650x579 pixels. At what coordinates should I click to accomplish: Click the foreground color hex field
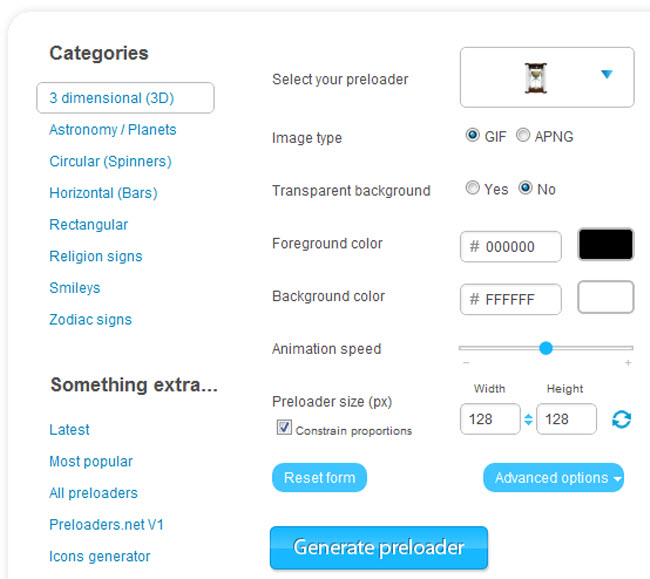(511, 246)
